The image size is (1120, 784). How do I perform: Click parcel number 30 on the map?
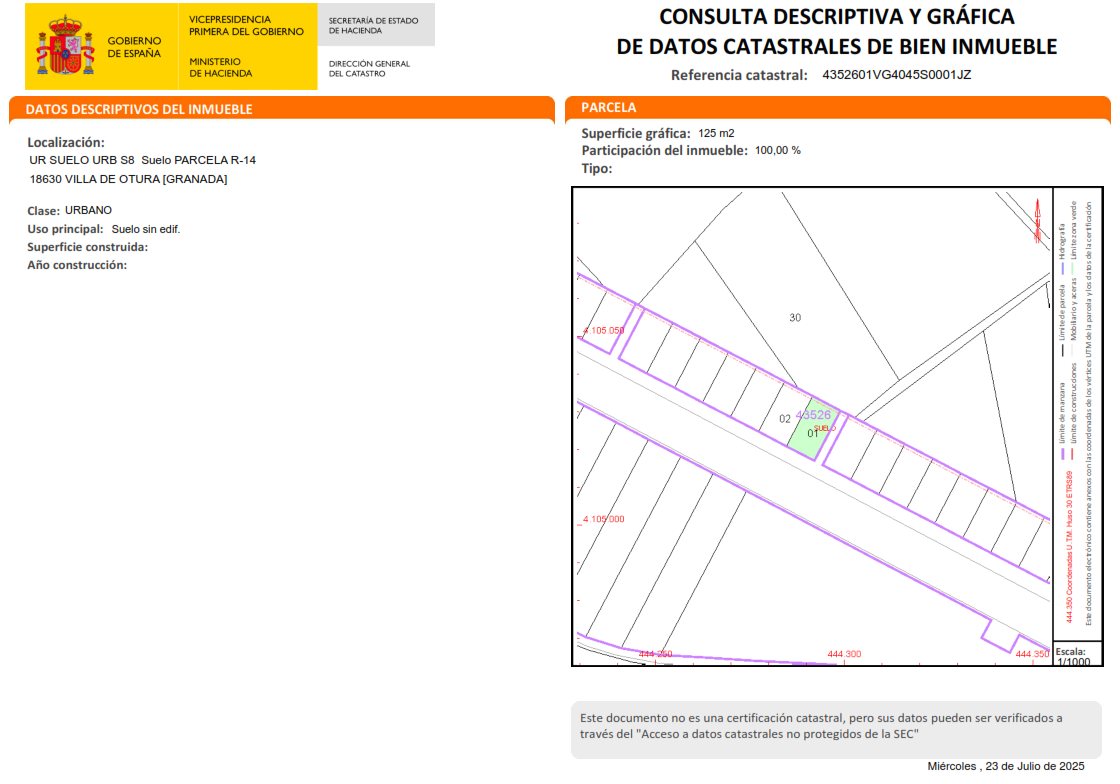pos(795,318)
